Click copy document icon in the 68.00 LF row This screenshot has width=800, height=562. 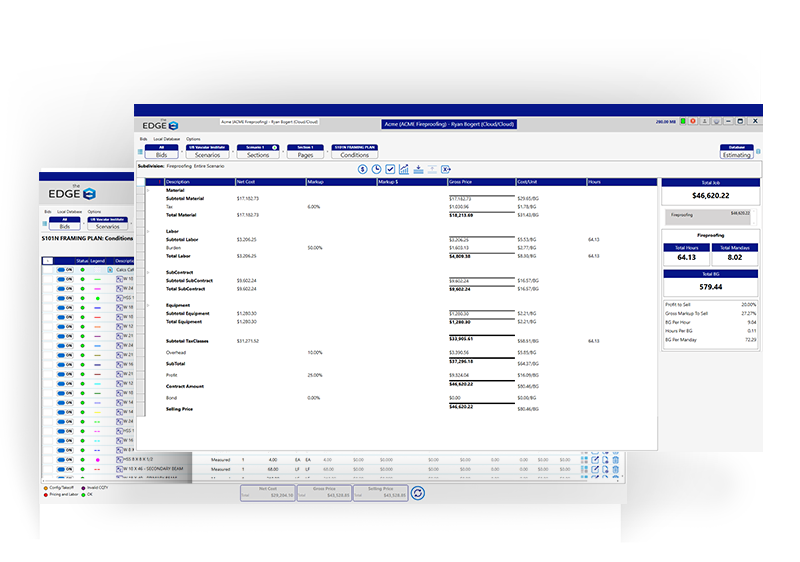[605, 469]
